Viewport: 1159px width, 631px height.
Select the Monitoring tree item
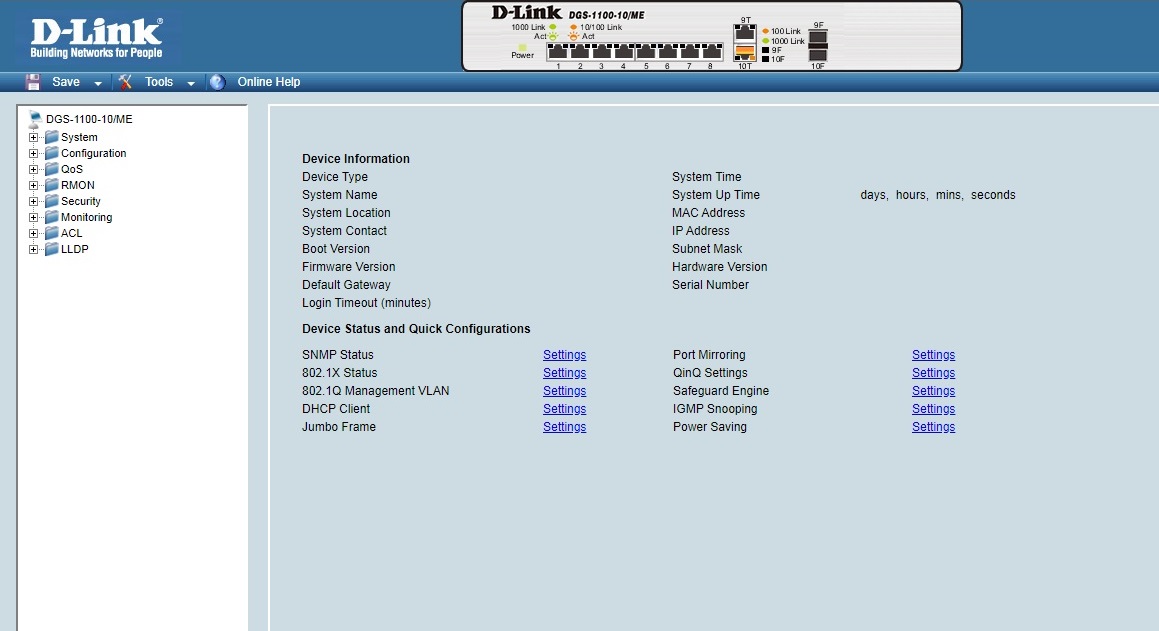point(86,217)
